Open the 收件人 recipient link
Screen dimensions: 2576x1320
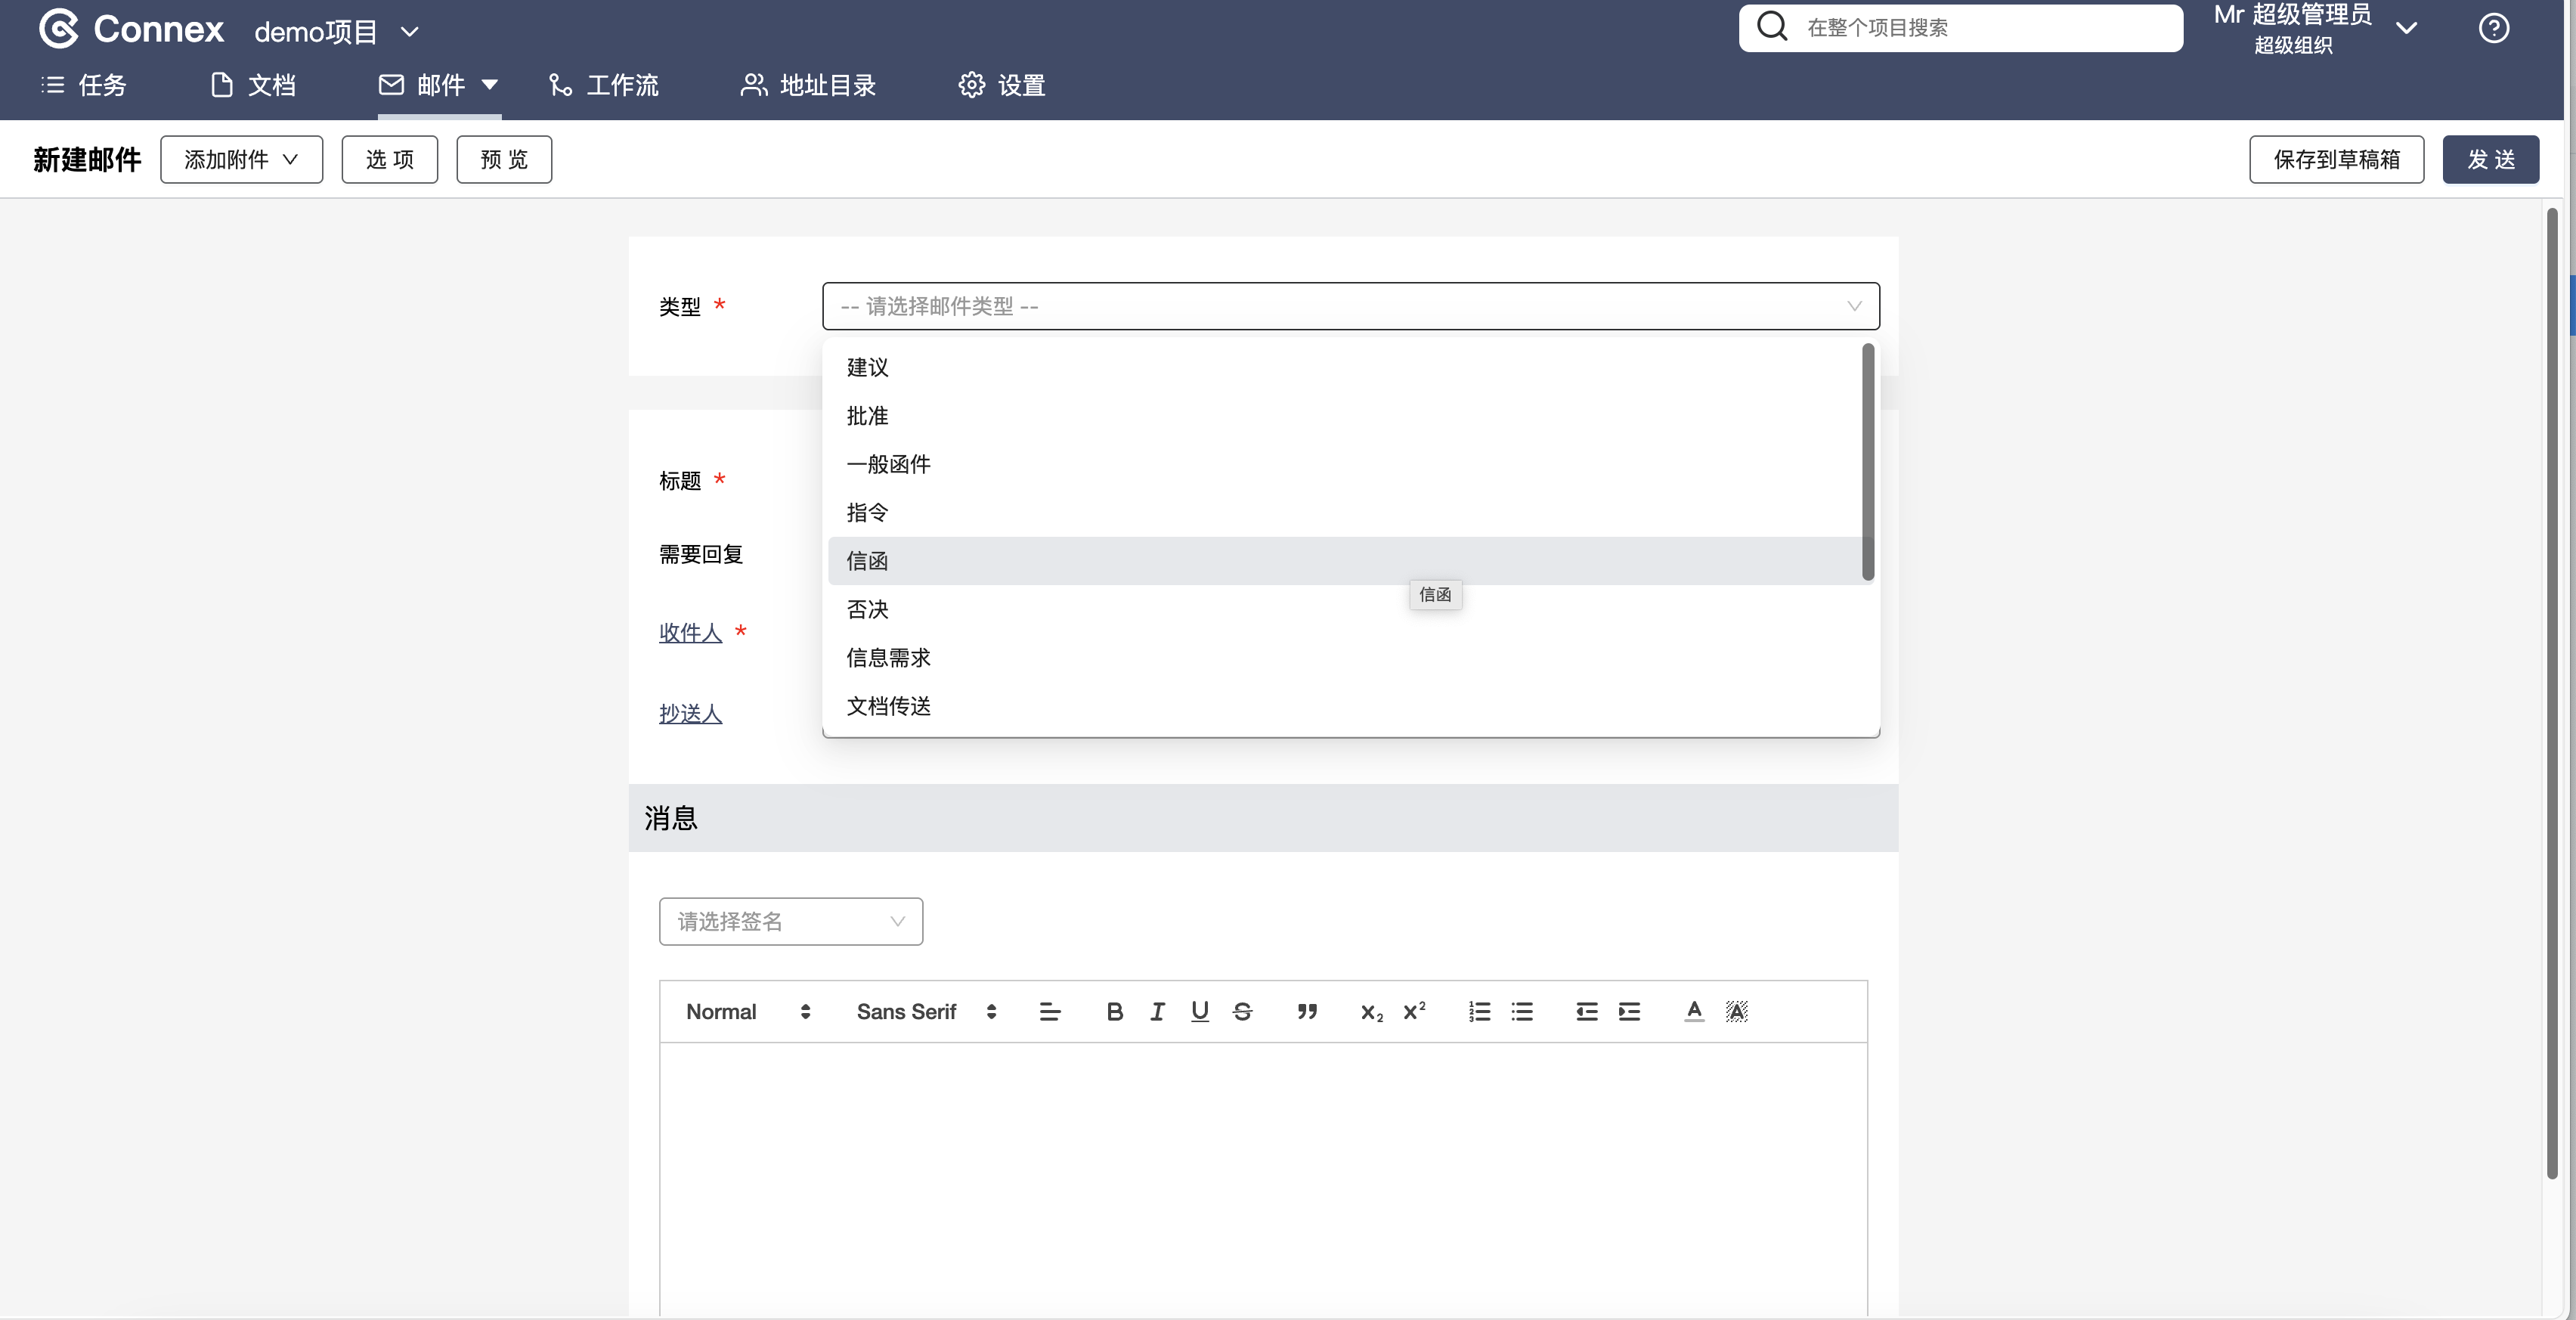tap(690, 633)
